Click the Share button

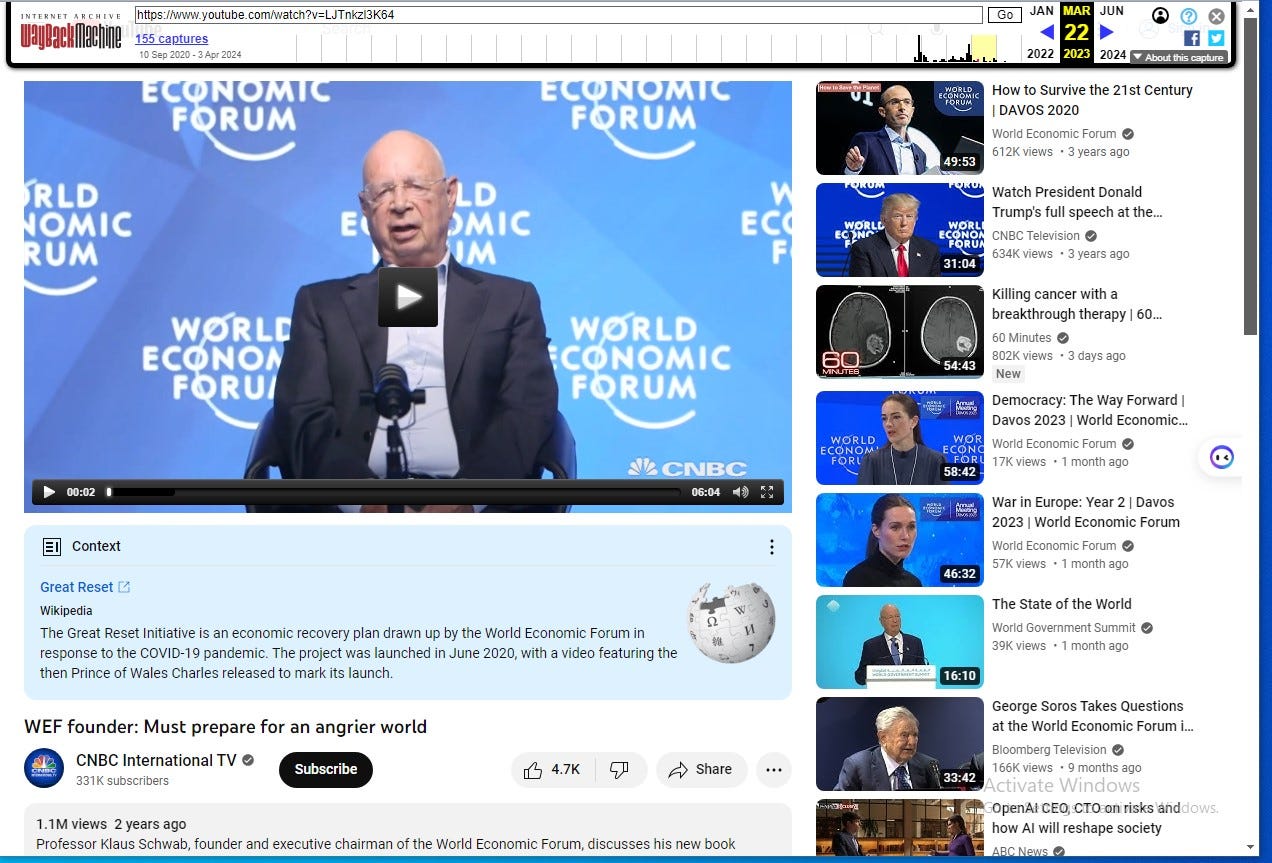click(701, 770)
